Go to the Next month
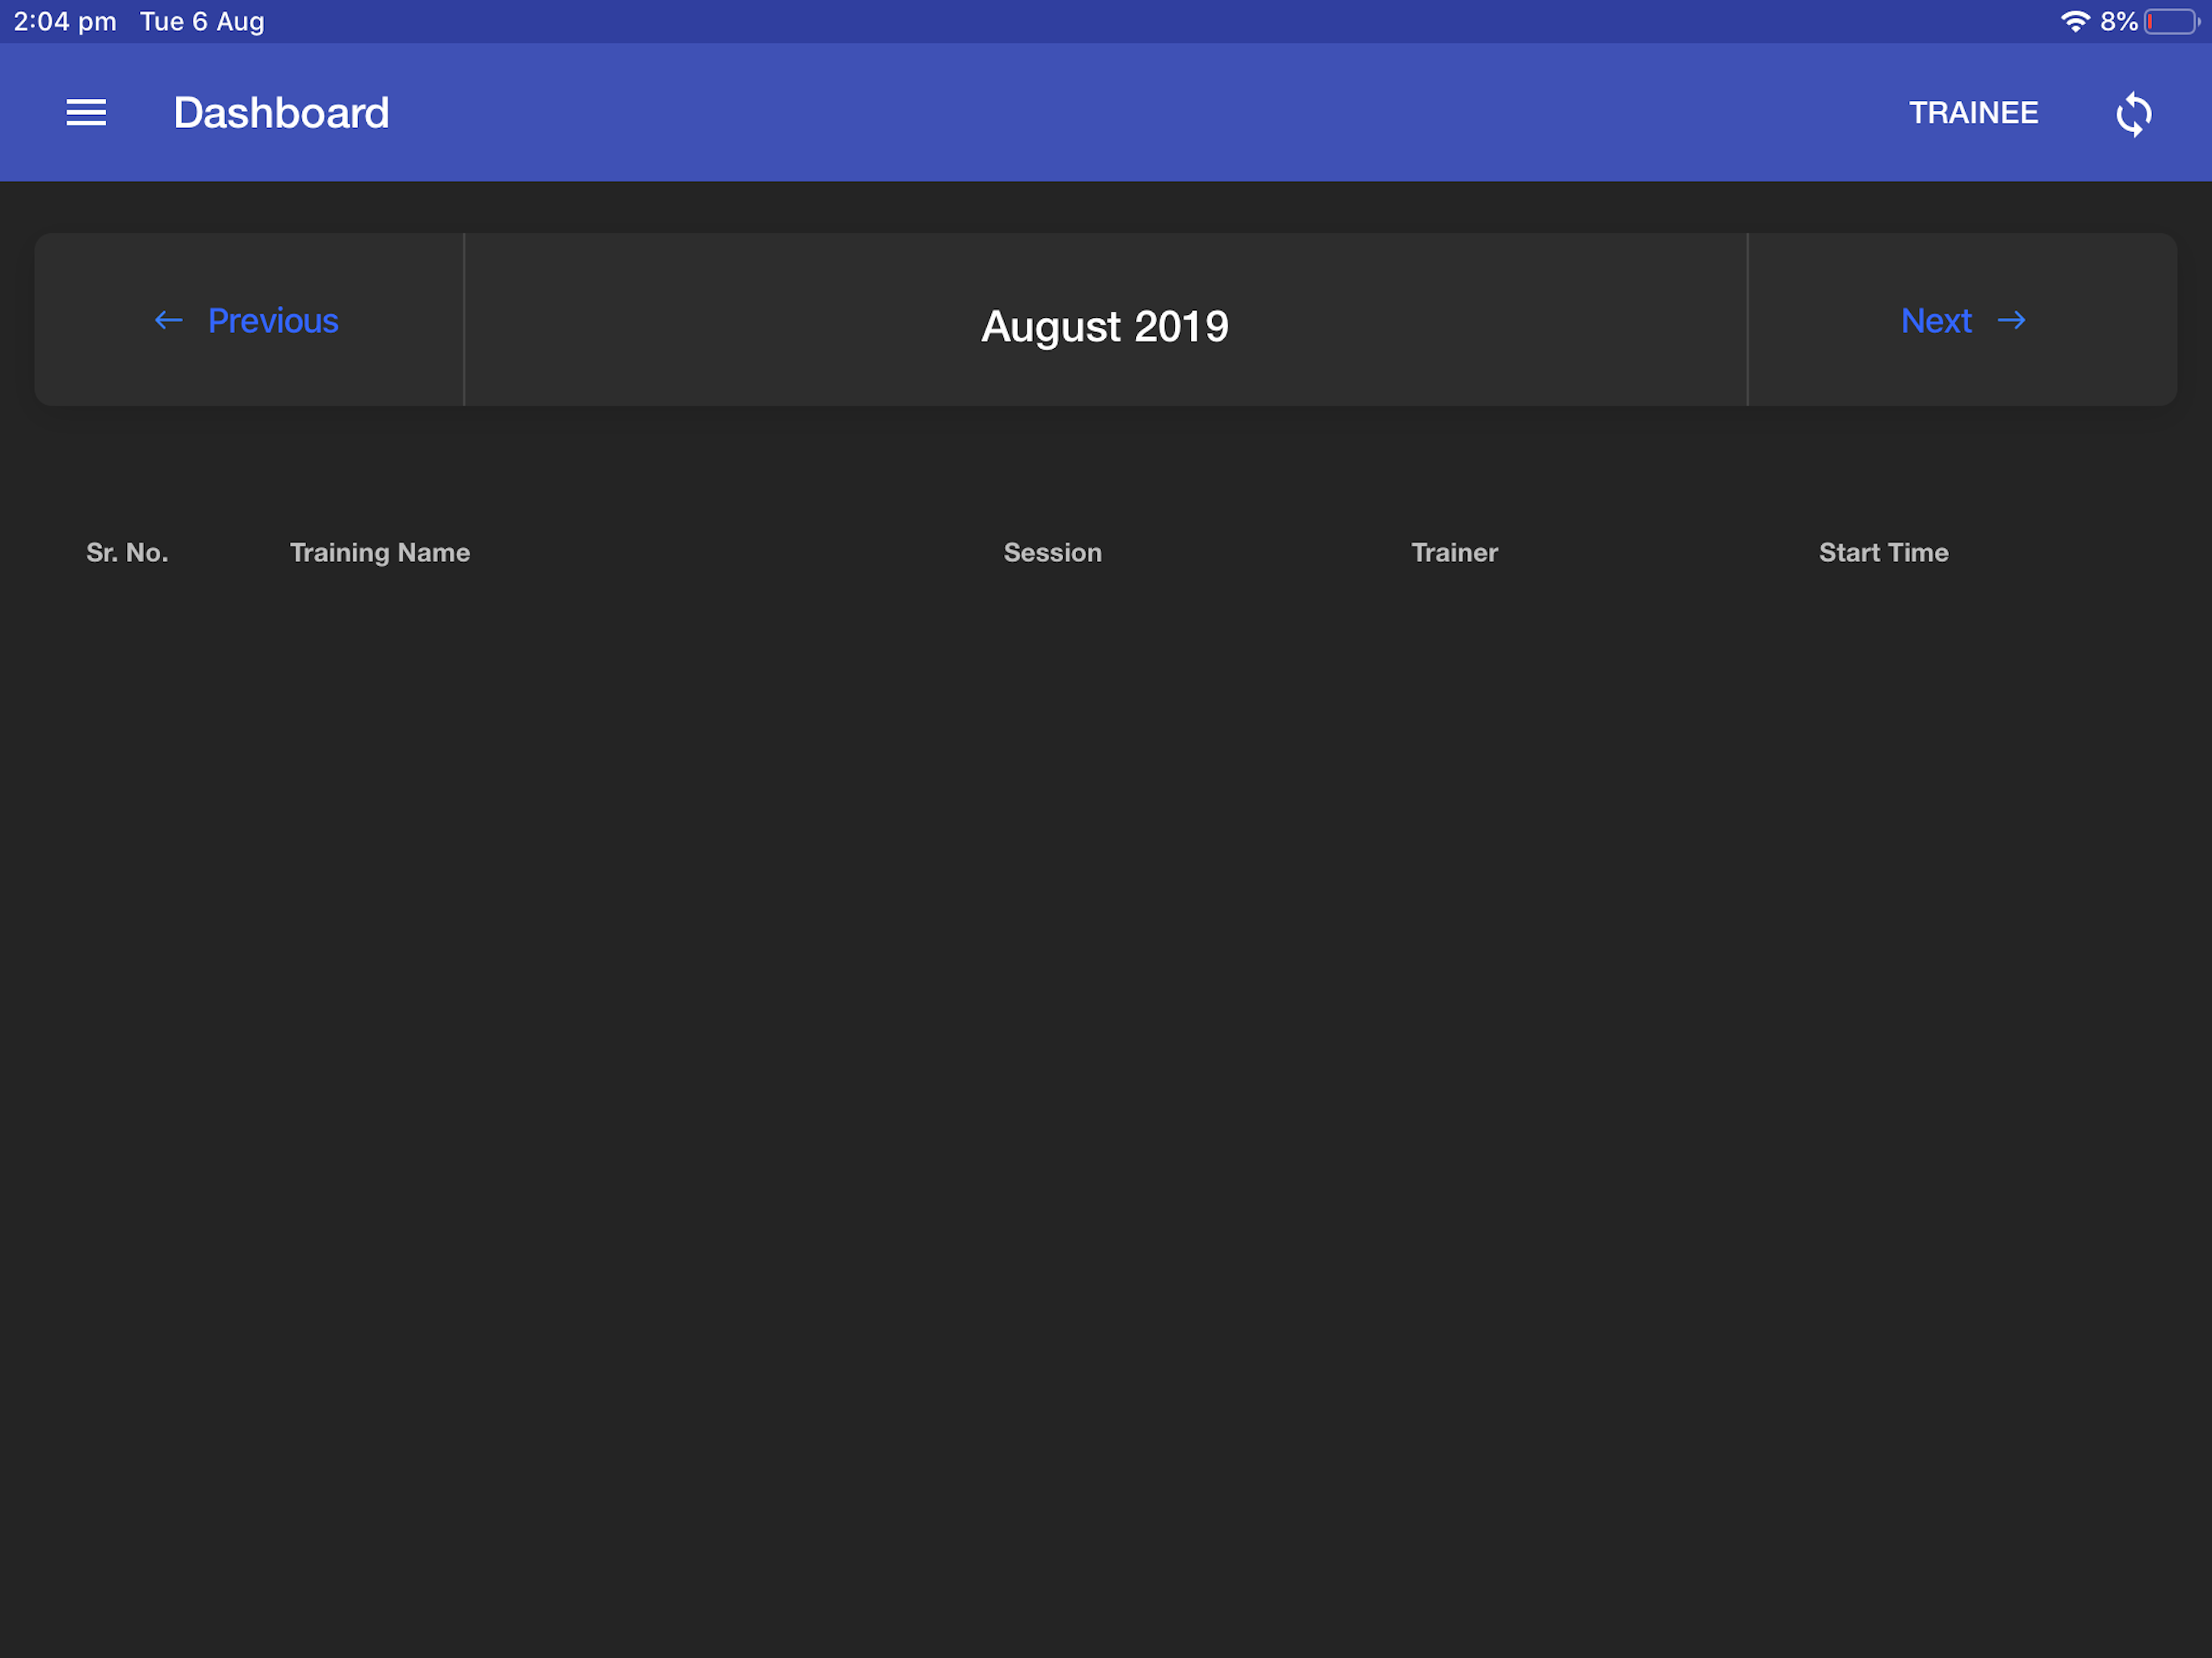2212x1658 pixels. [x=1964, y=321]
